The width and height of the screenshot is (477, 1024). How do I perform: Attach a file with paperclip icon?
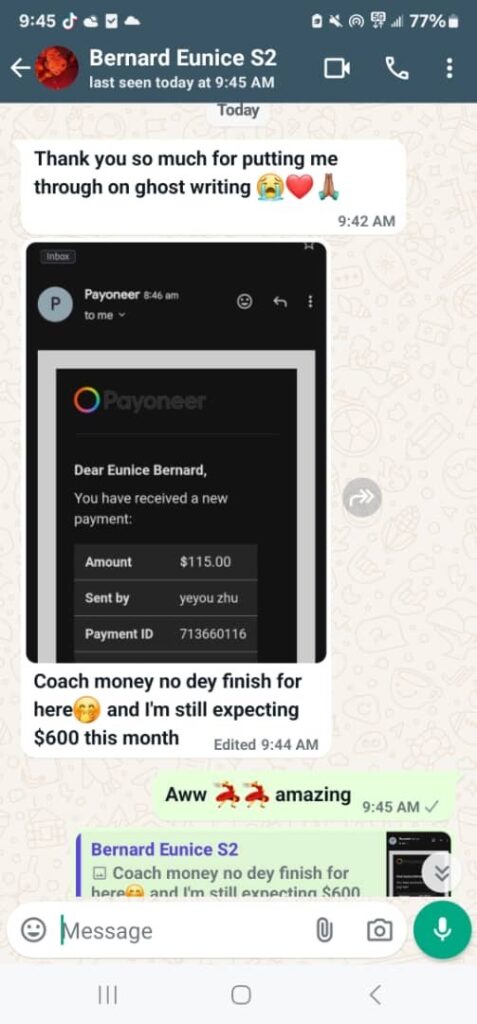pyautogui.click(x=324, y=931)
